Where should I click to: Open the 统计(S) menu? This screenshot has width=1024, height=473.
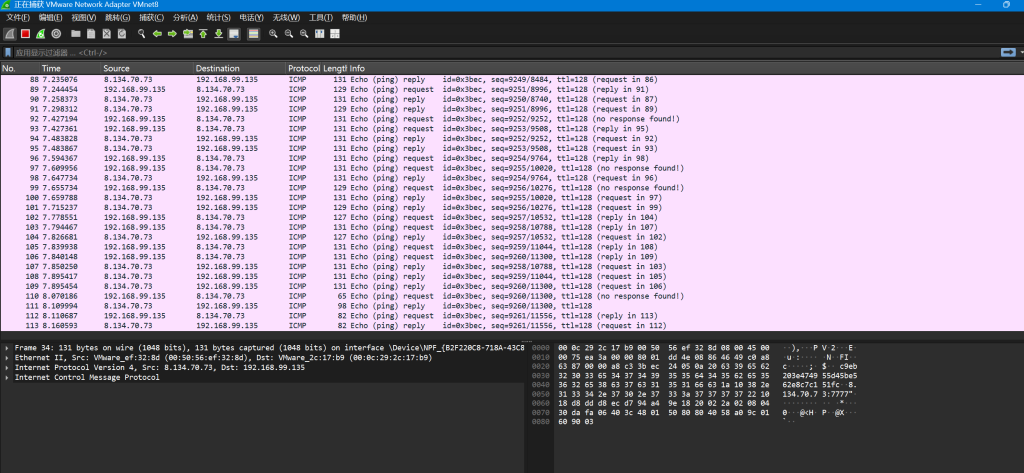[218, 18]
